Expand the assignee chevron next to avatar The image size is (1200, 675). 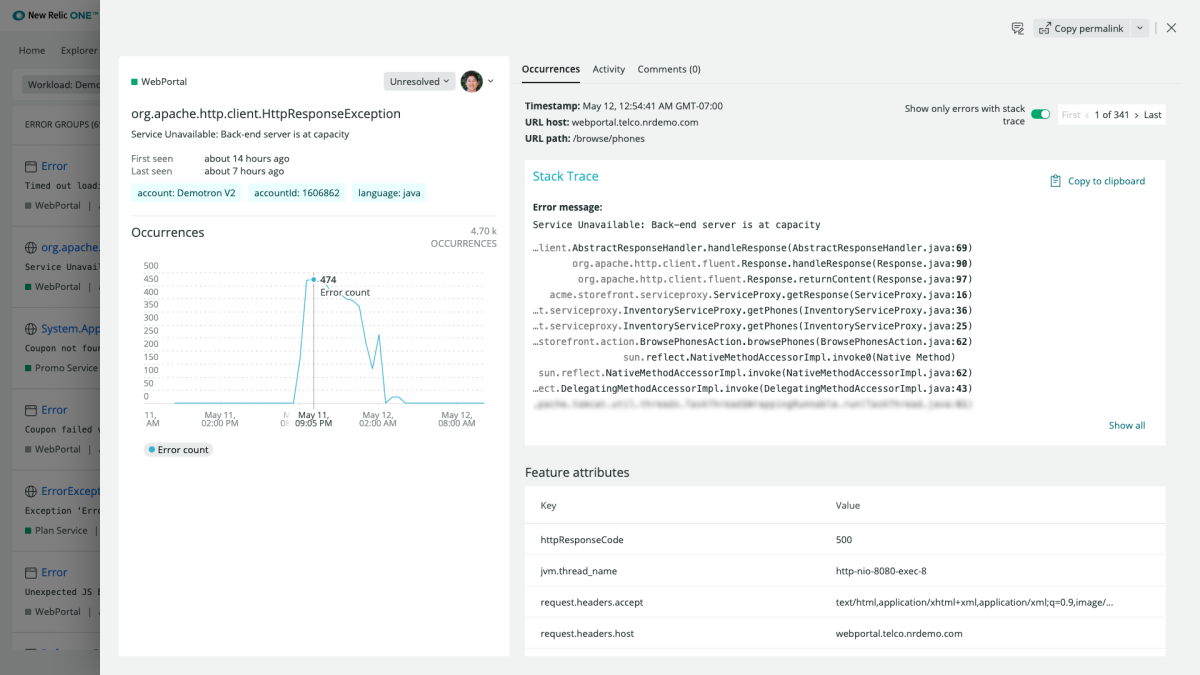[490, 81]
